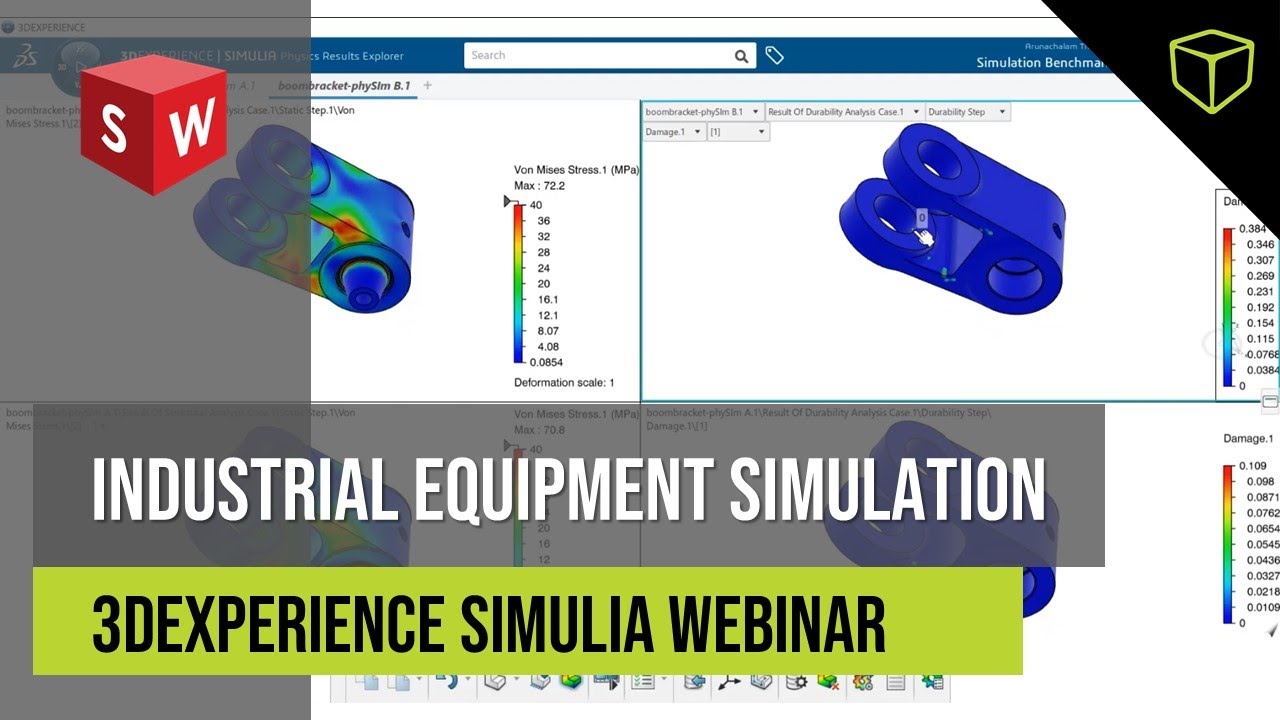Click the Search input field
1280x720 pixels.
(x=598, y=56)
